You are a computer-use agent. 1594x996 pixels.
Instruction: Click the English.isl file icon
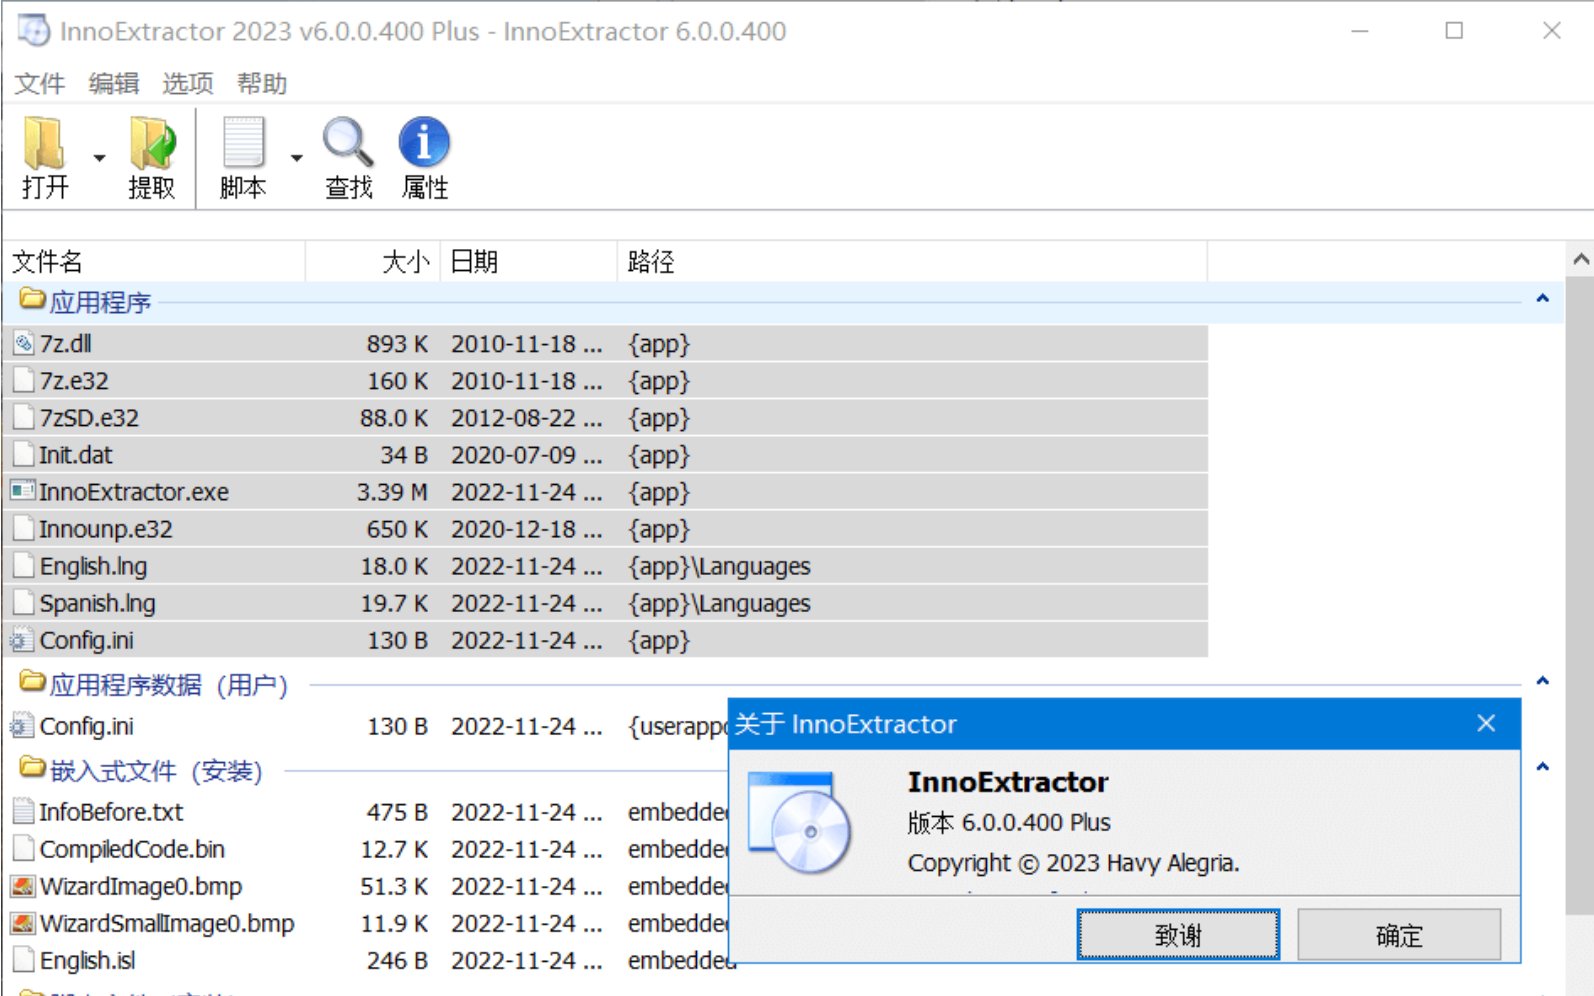[23, 960]
